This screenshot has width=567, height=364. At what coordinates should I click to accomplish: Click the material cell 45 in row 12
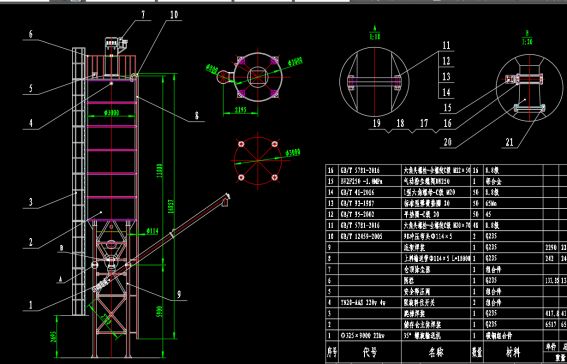click(489, 214)
